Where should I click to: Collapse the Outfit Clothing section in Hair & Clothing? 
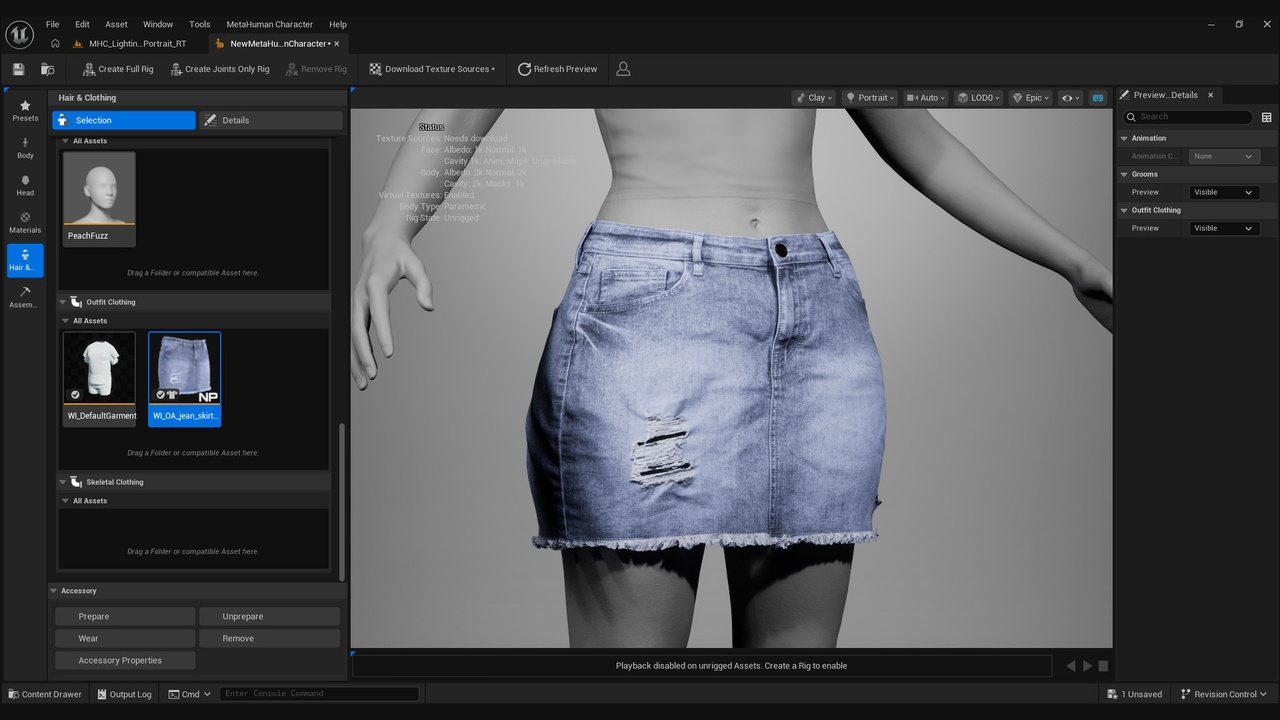(63, 302)
